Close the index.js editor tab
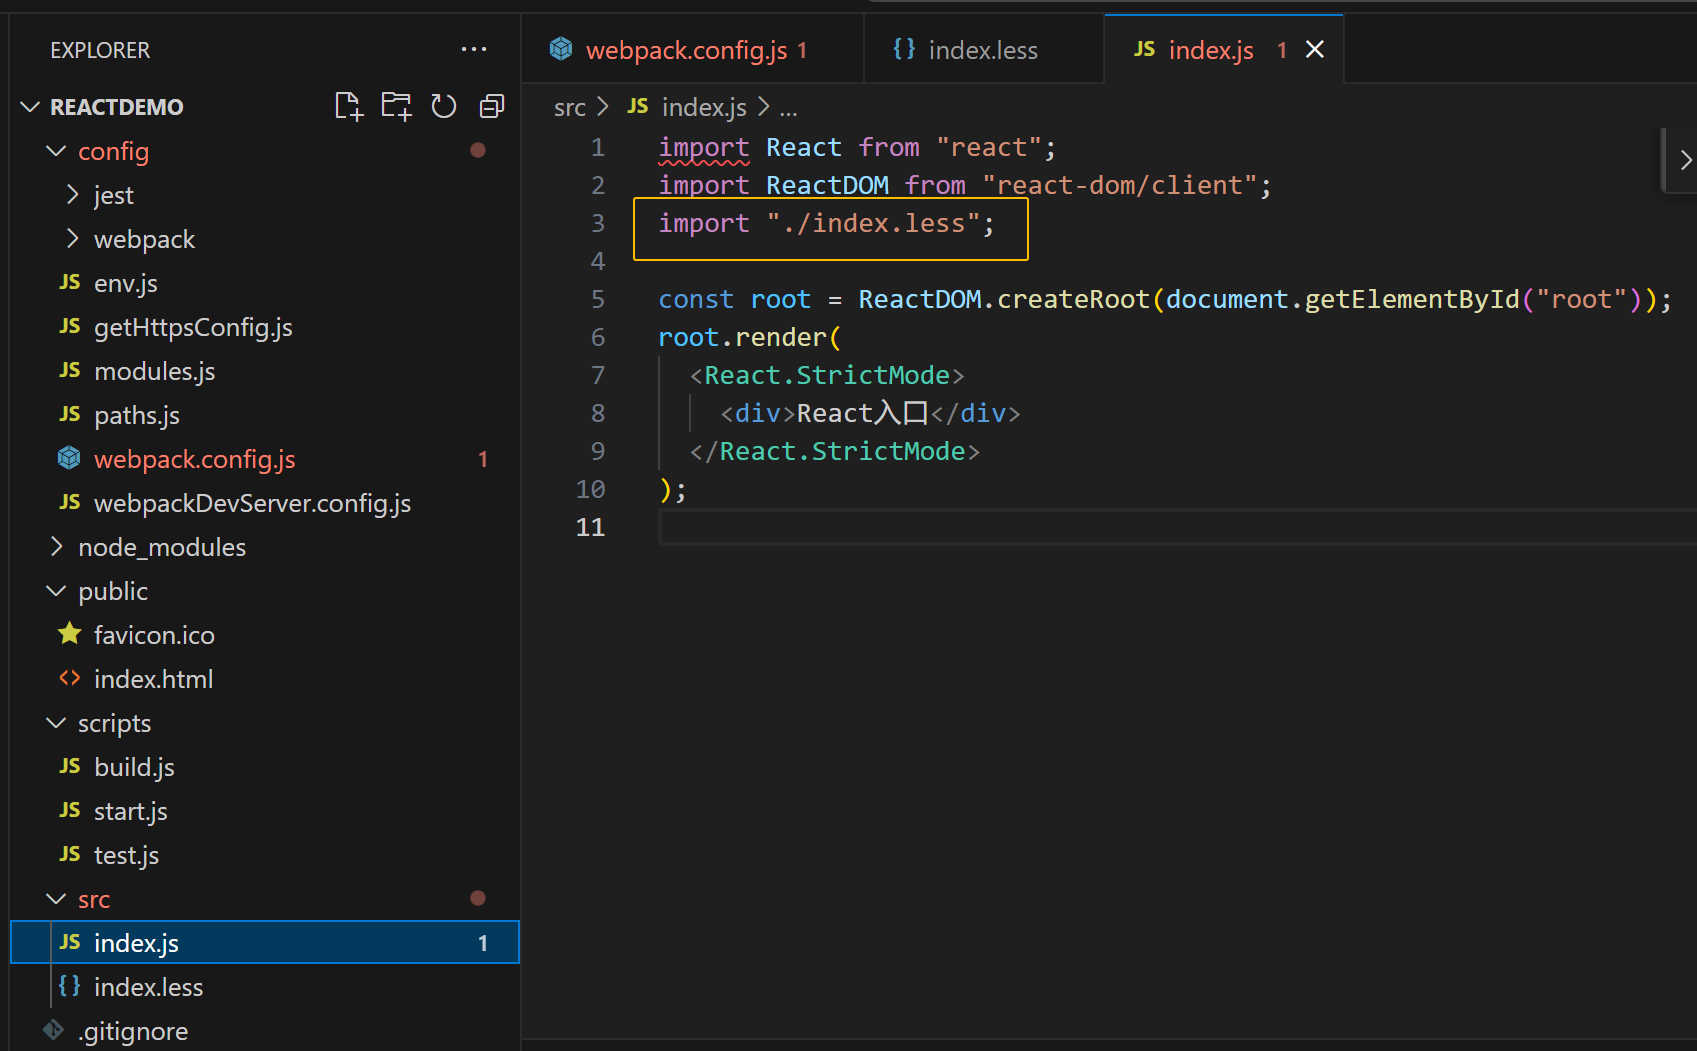 click(1315, 49)
